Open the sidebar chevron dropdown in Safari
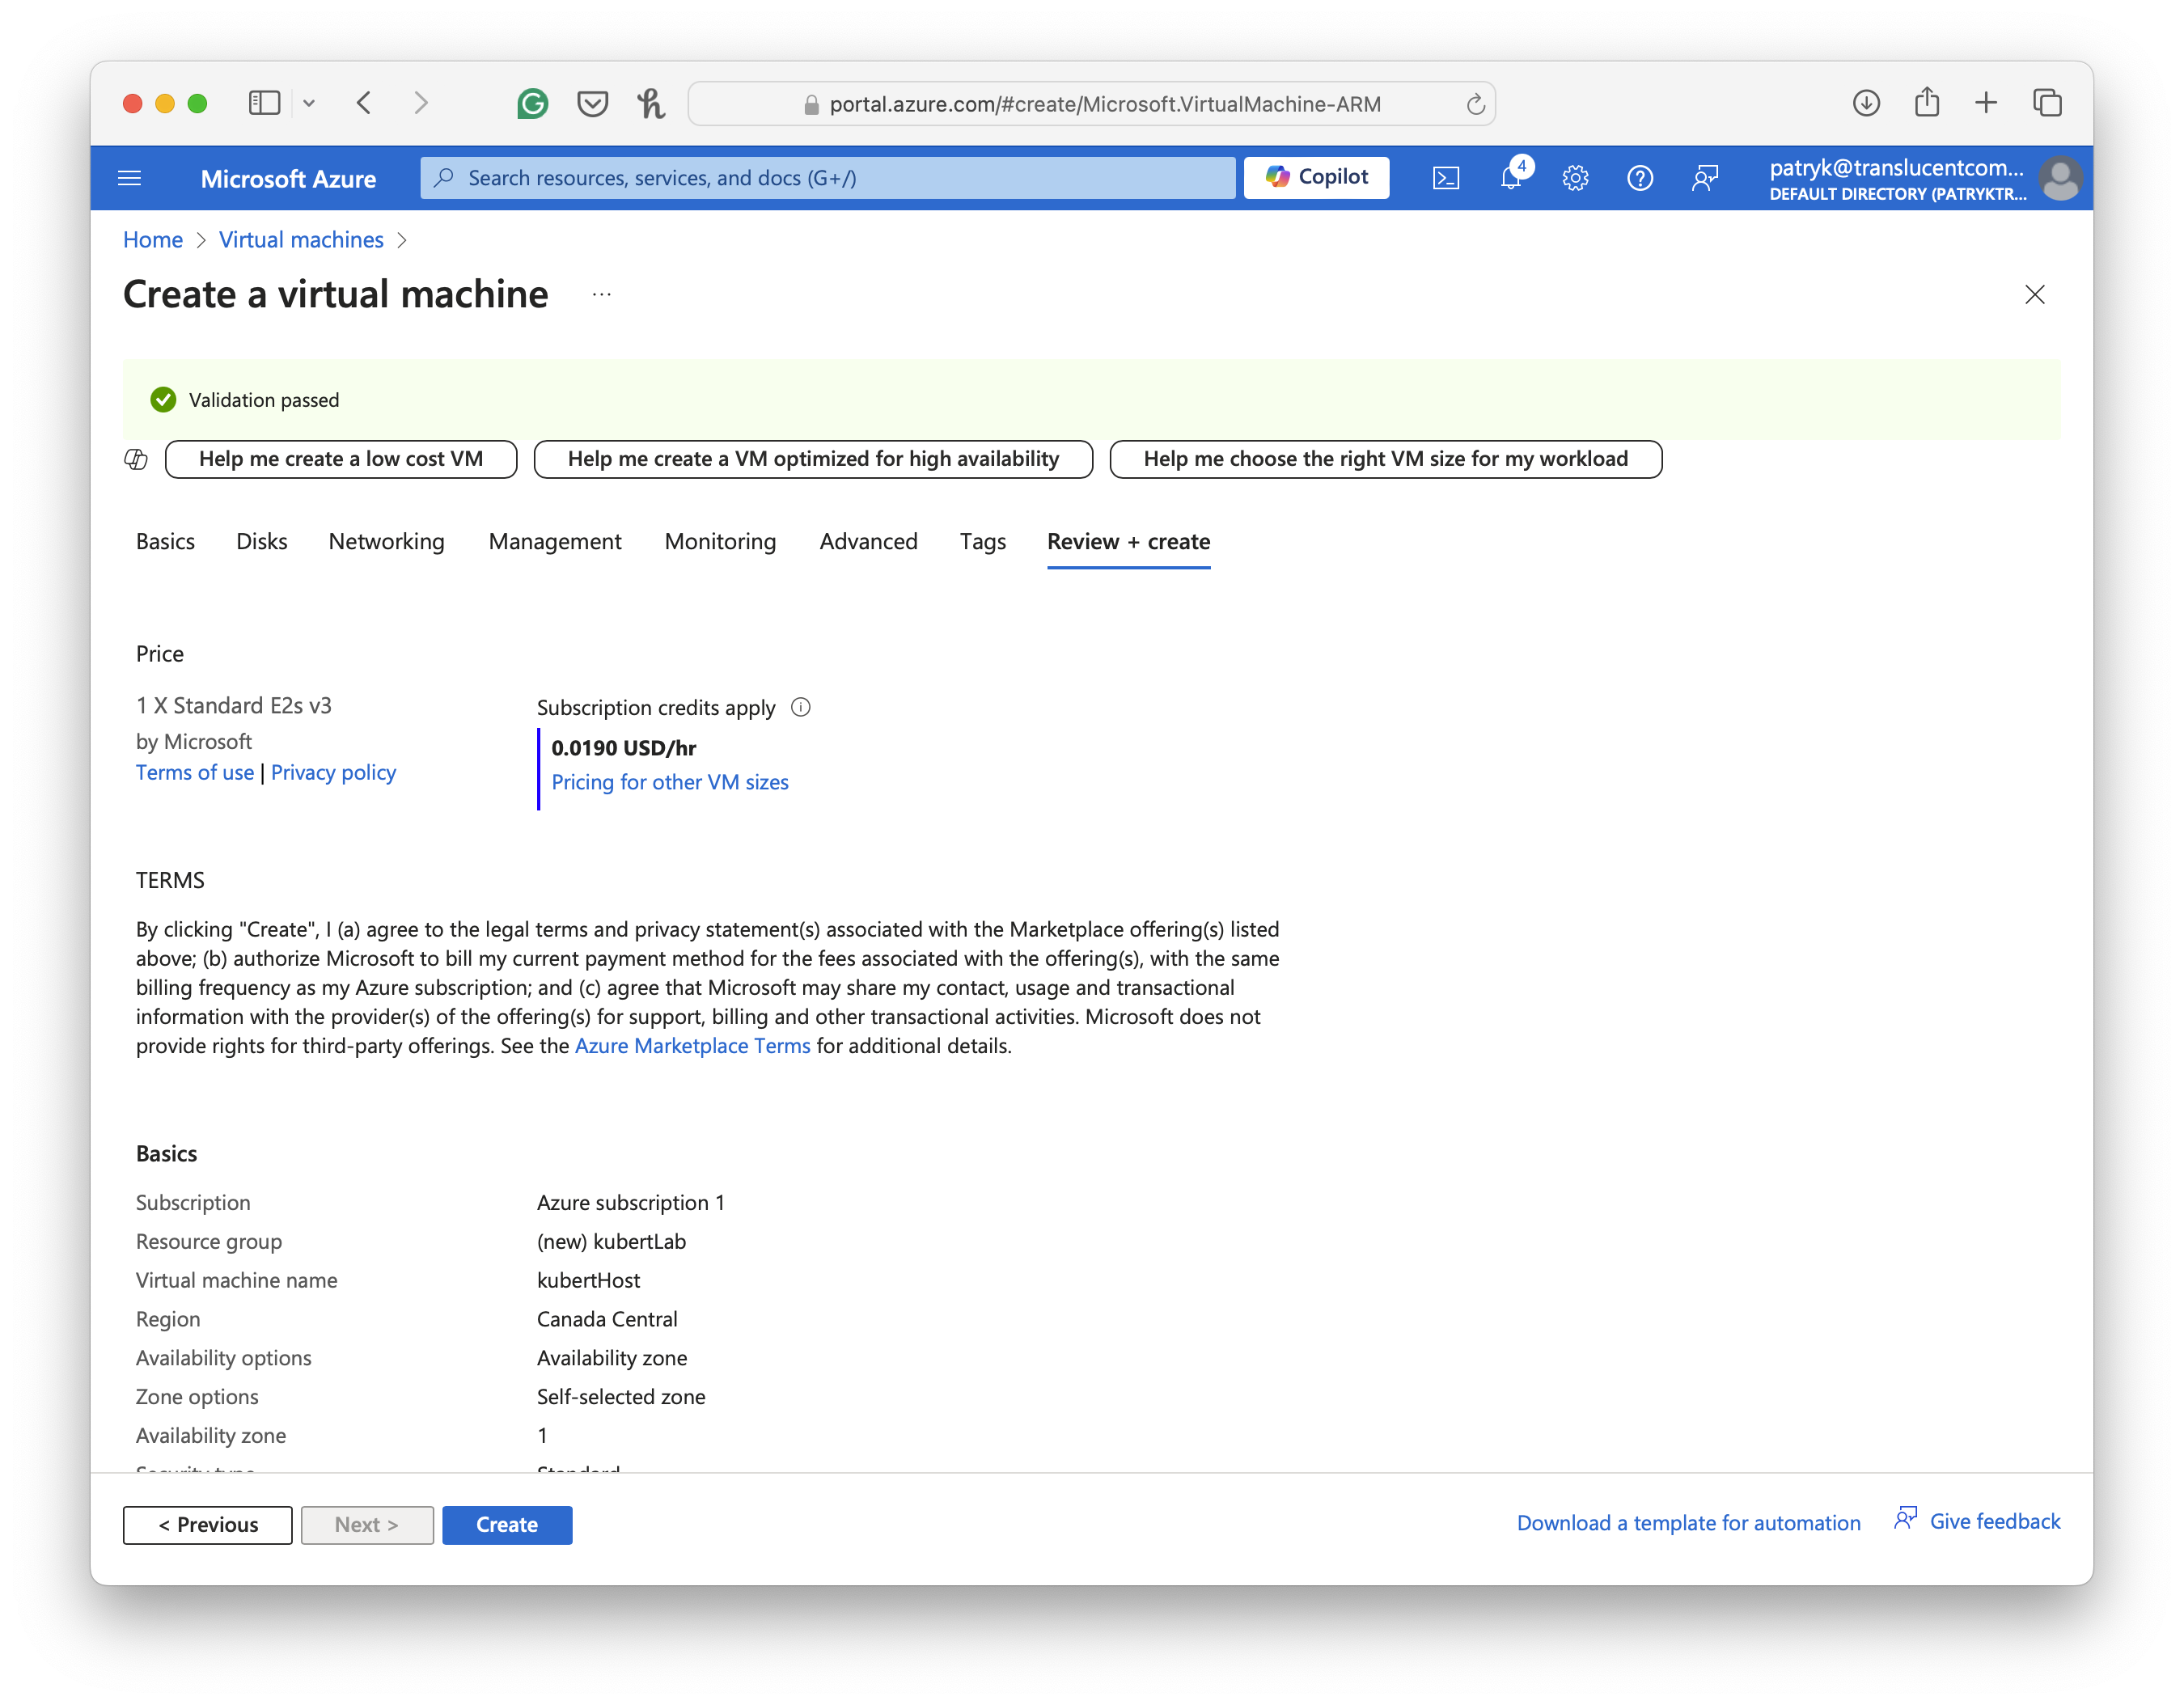 (310, 103)
